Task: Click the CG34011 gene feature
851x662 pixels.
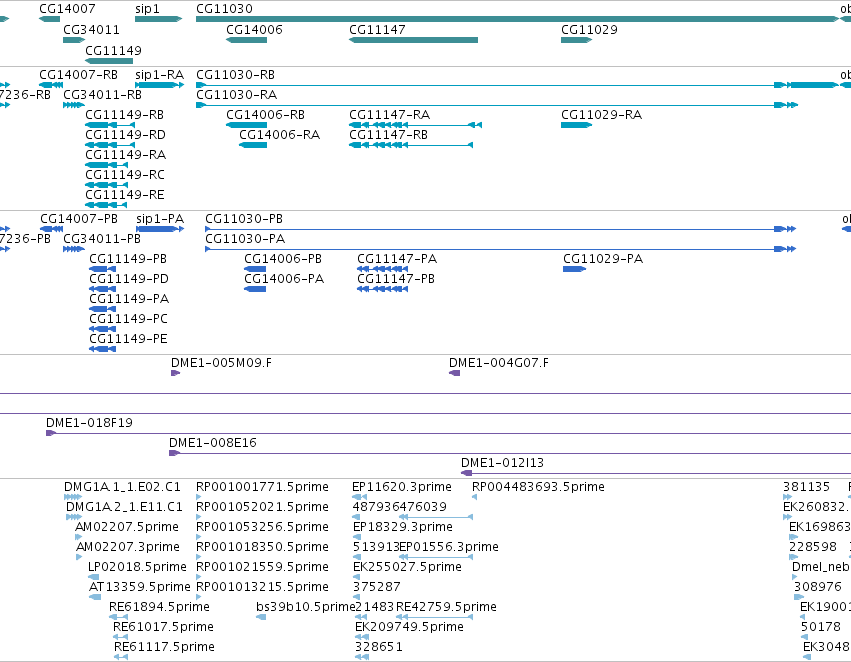Action: click(74, 40)
